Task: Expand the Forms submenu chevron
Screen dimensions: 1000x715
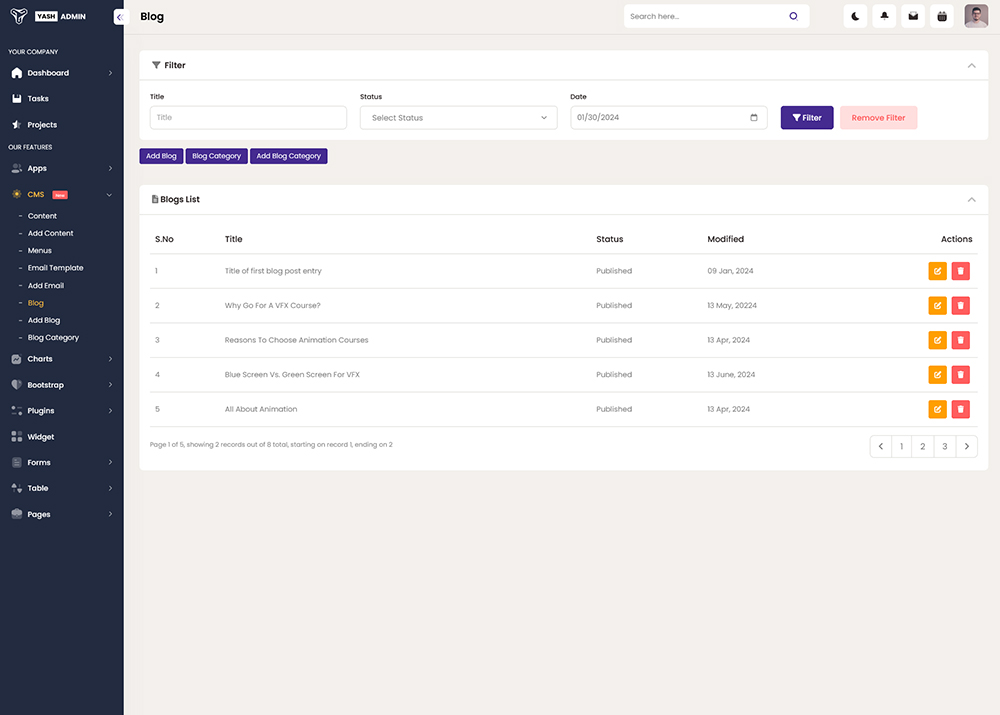Action: click(x=110, y=462)
